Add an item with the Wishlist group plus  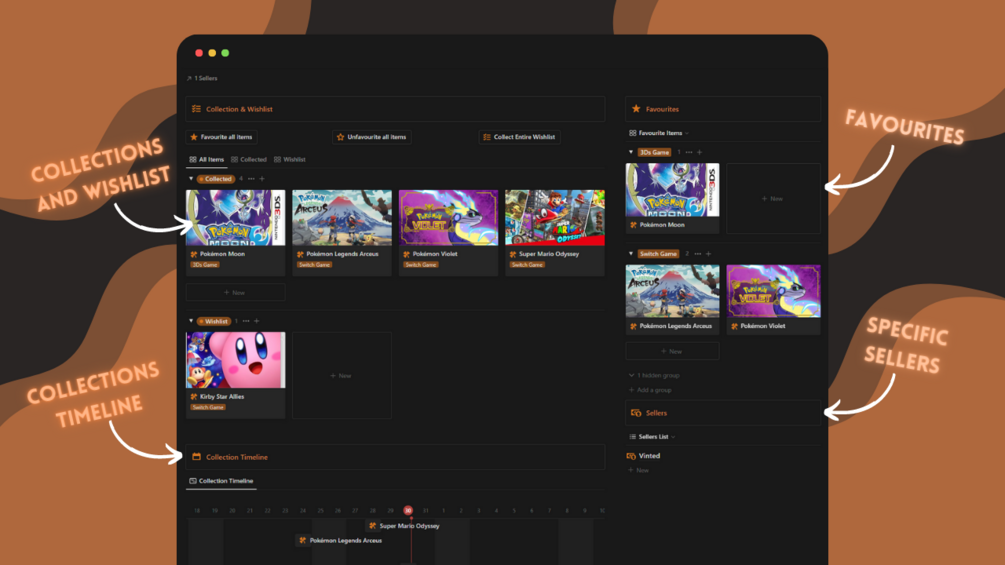(x=256, y=321)
